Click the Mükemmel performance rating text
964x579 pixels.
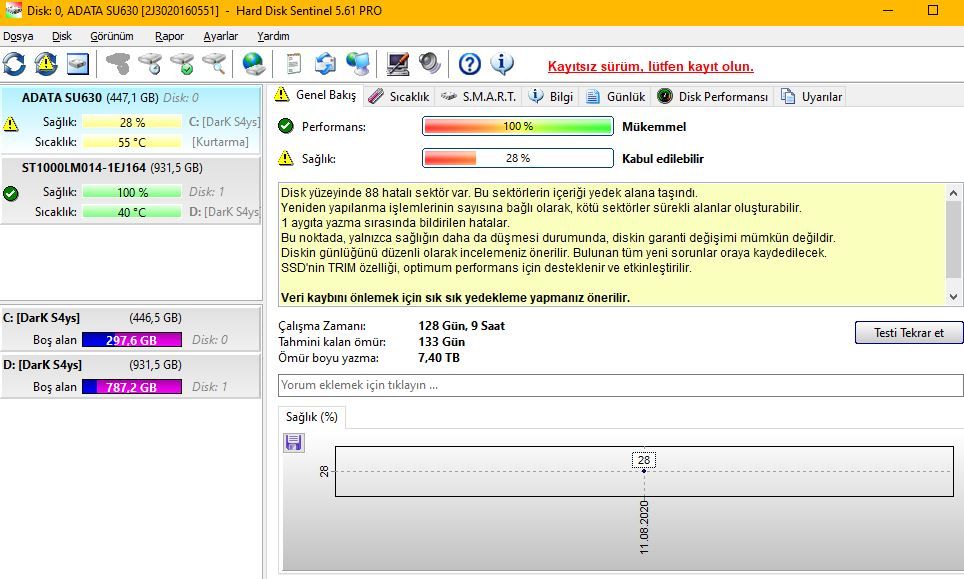pos(654,127)
